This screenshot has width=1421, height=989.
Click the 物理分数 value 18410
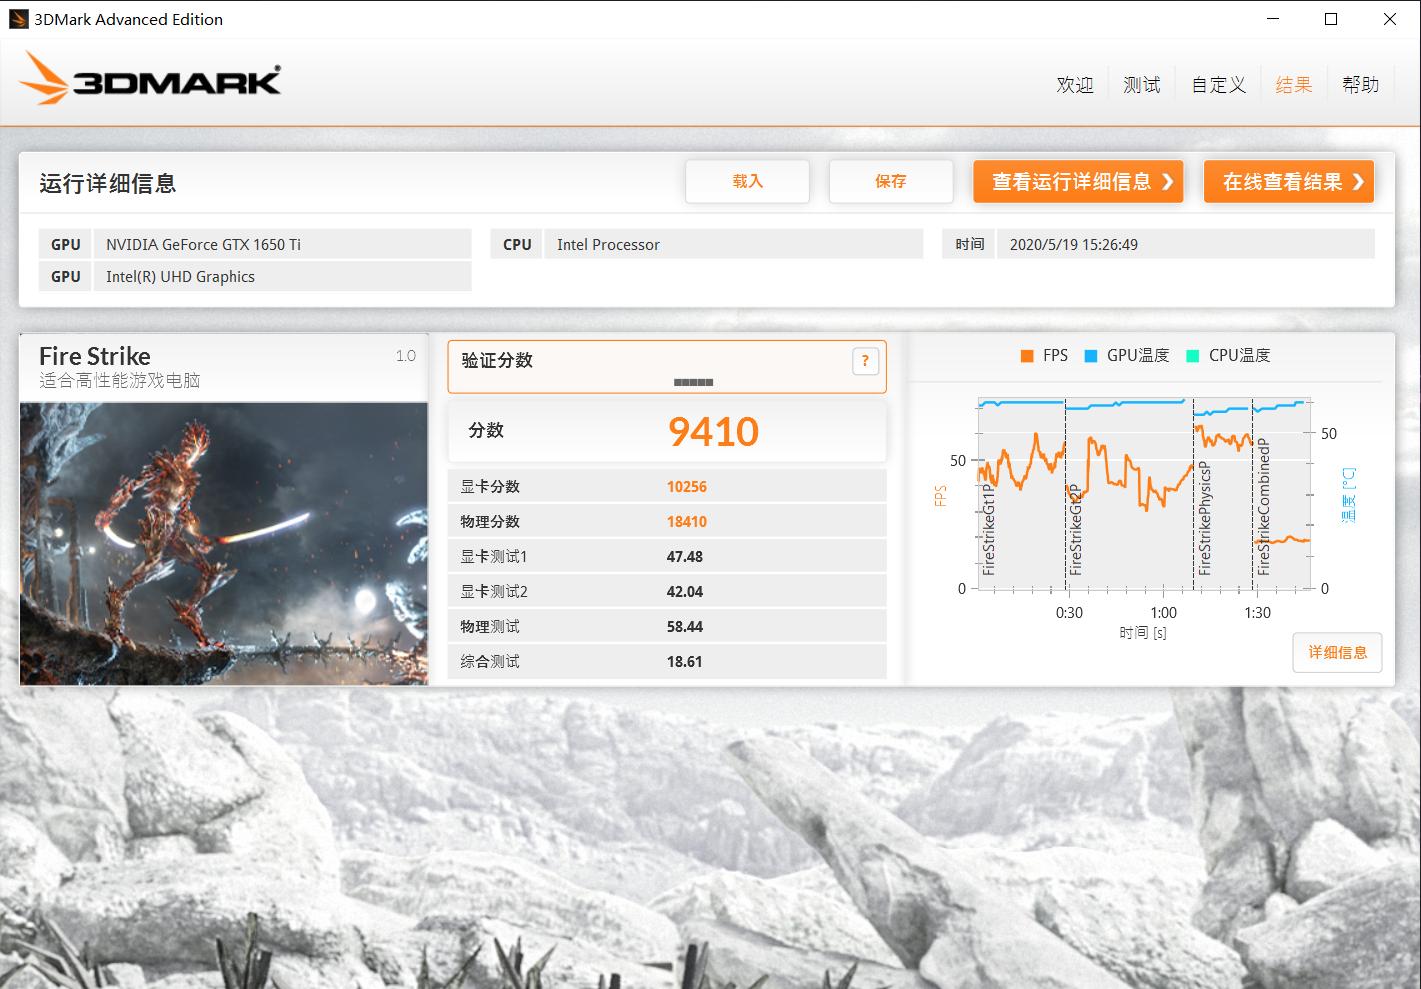pyautogui.click(x=687, y=522)
